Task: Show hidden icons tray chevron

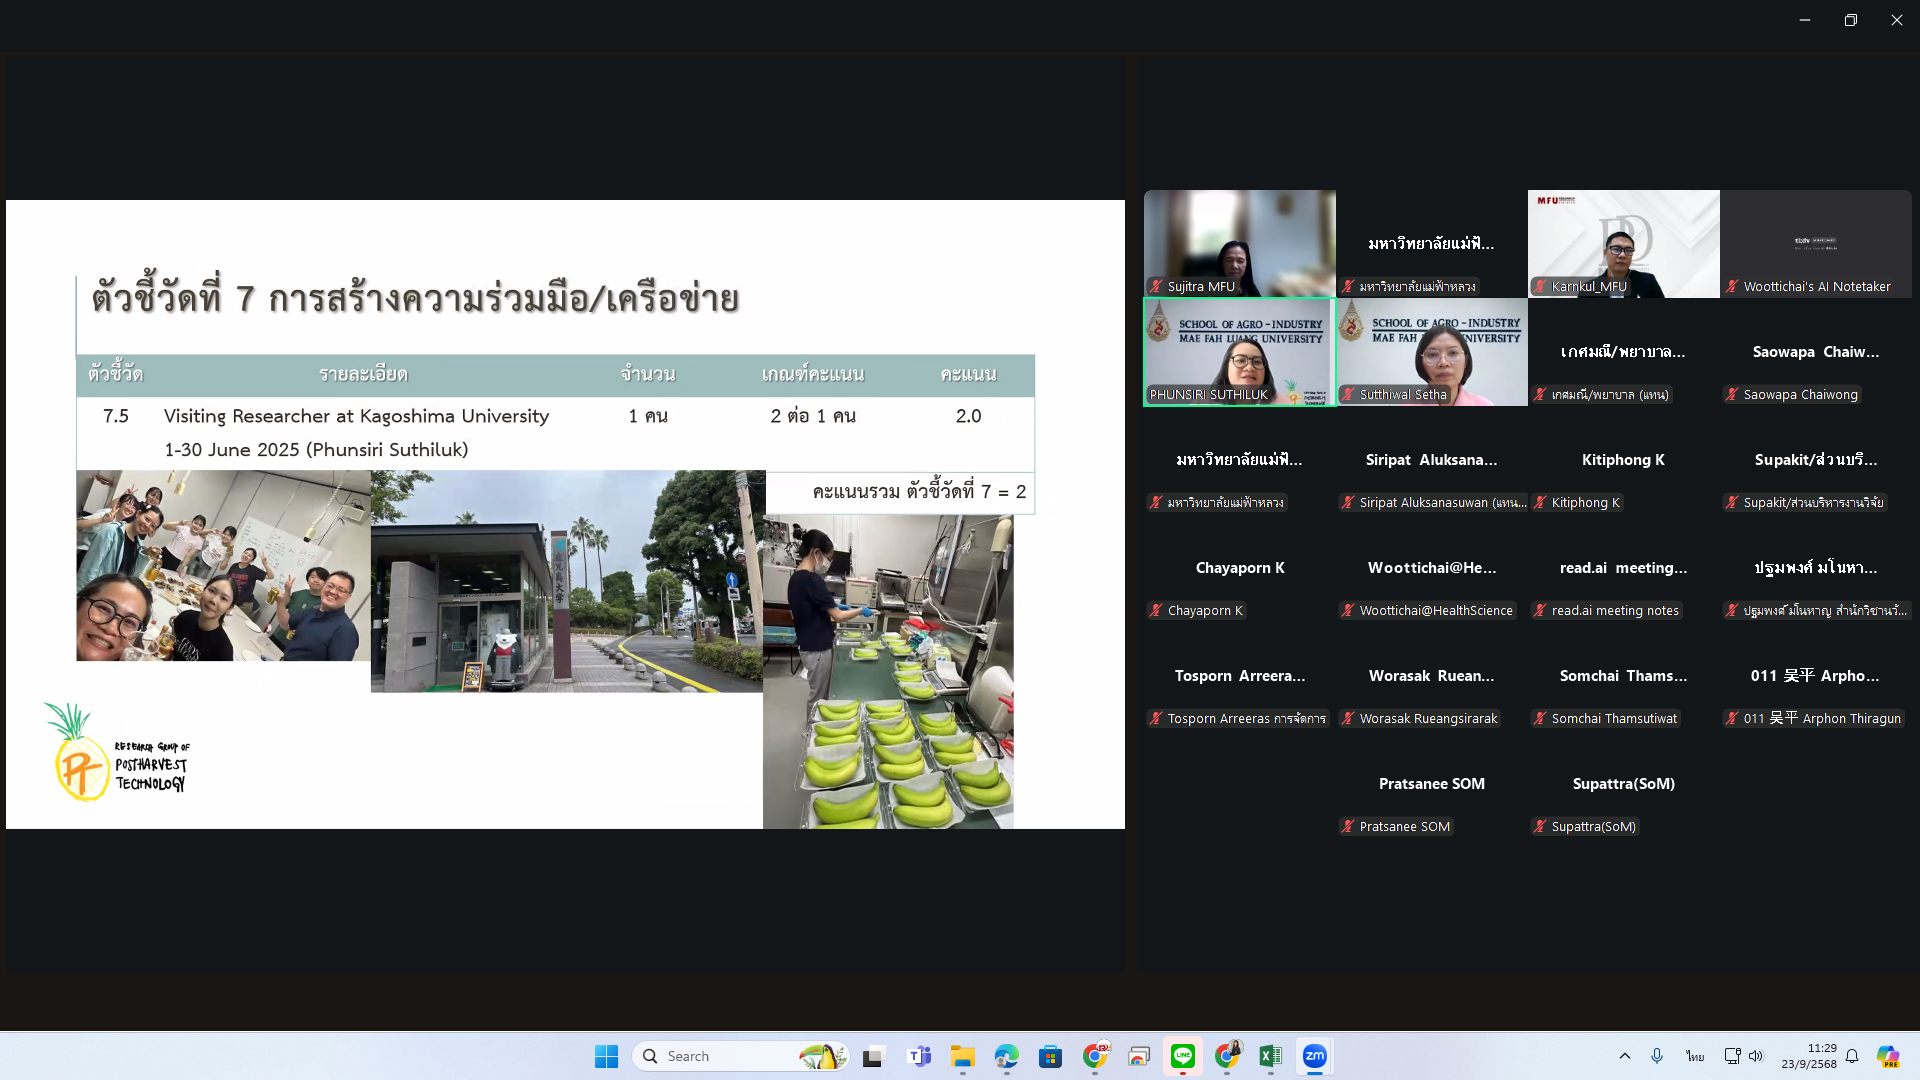Action: 1624,1056
